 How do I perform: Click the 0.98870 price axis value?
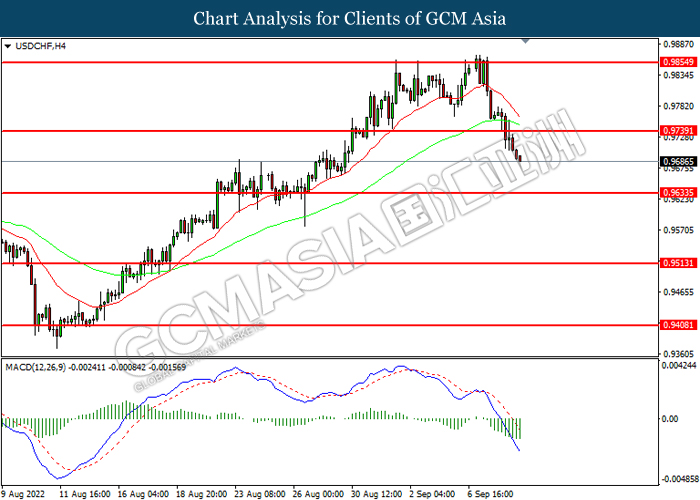coord(679,44)
